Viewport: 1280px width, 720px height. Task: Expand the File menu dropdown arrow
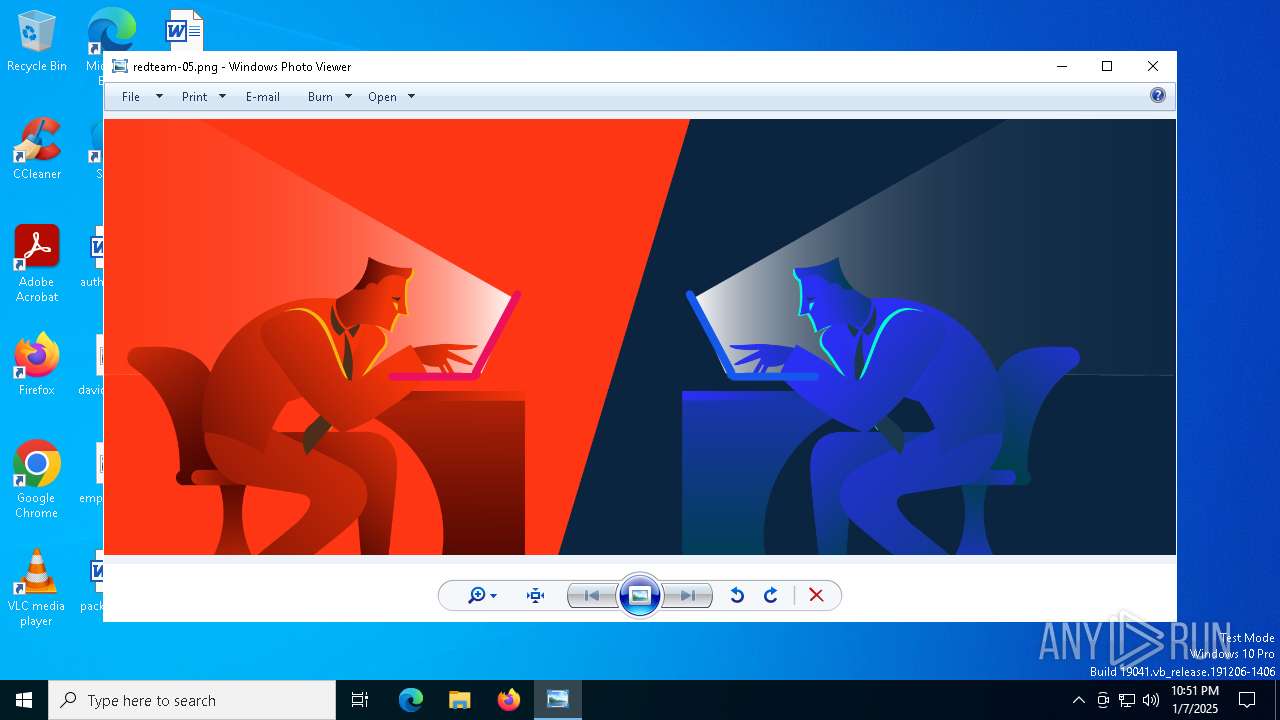159,97
